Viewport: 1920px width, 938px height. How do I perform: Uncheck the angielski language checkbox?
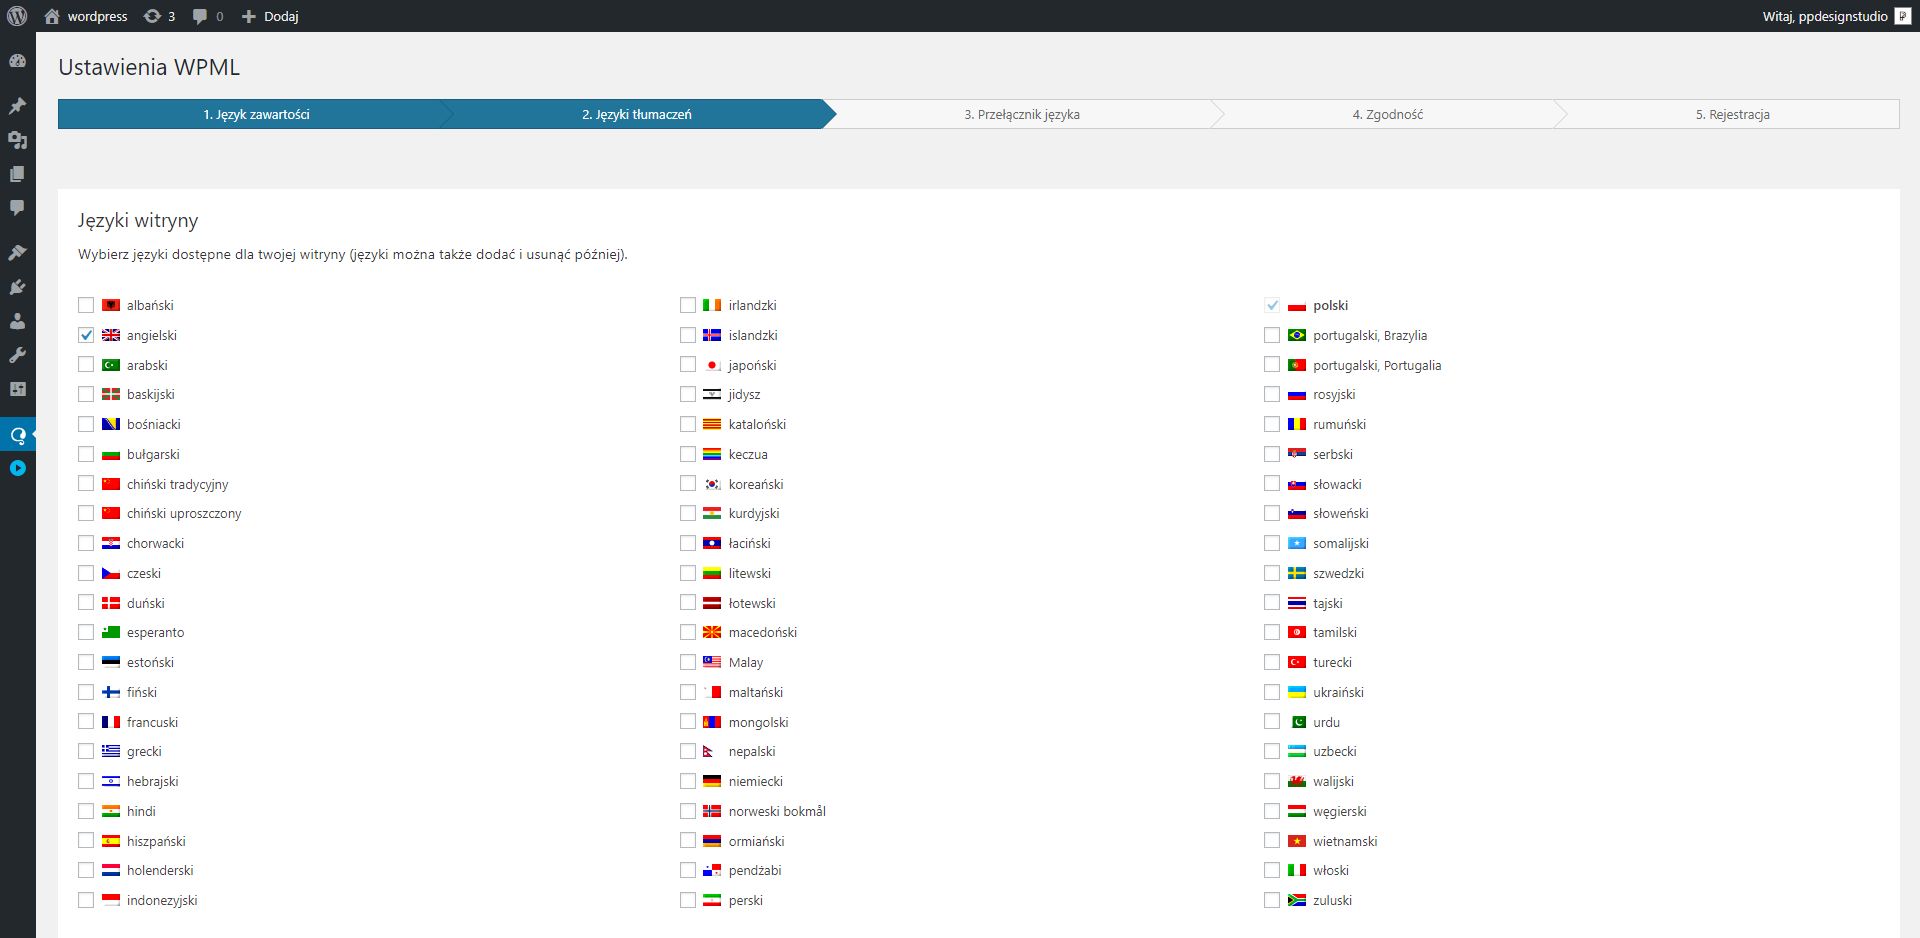pyautogui.click(x=86, y=335)
